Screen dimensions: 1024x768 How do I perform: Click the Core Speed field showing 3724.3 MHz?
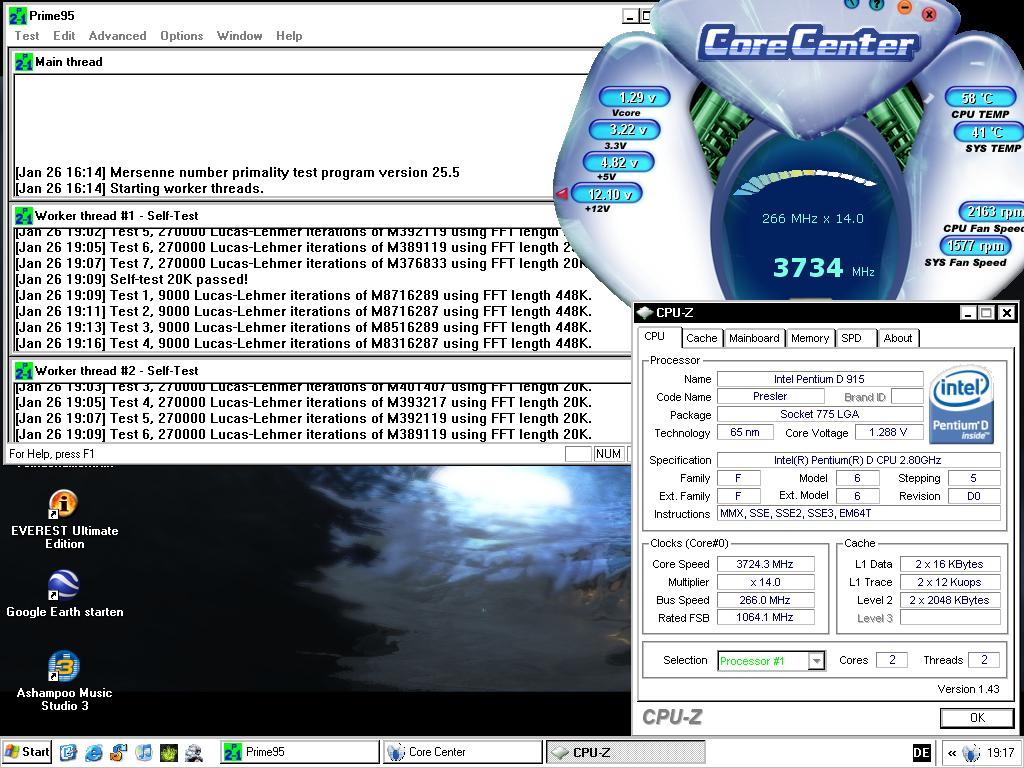tap(765, 564)
